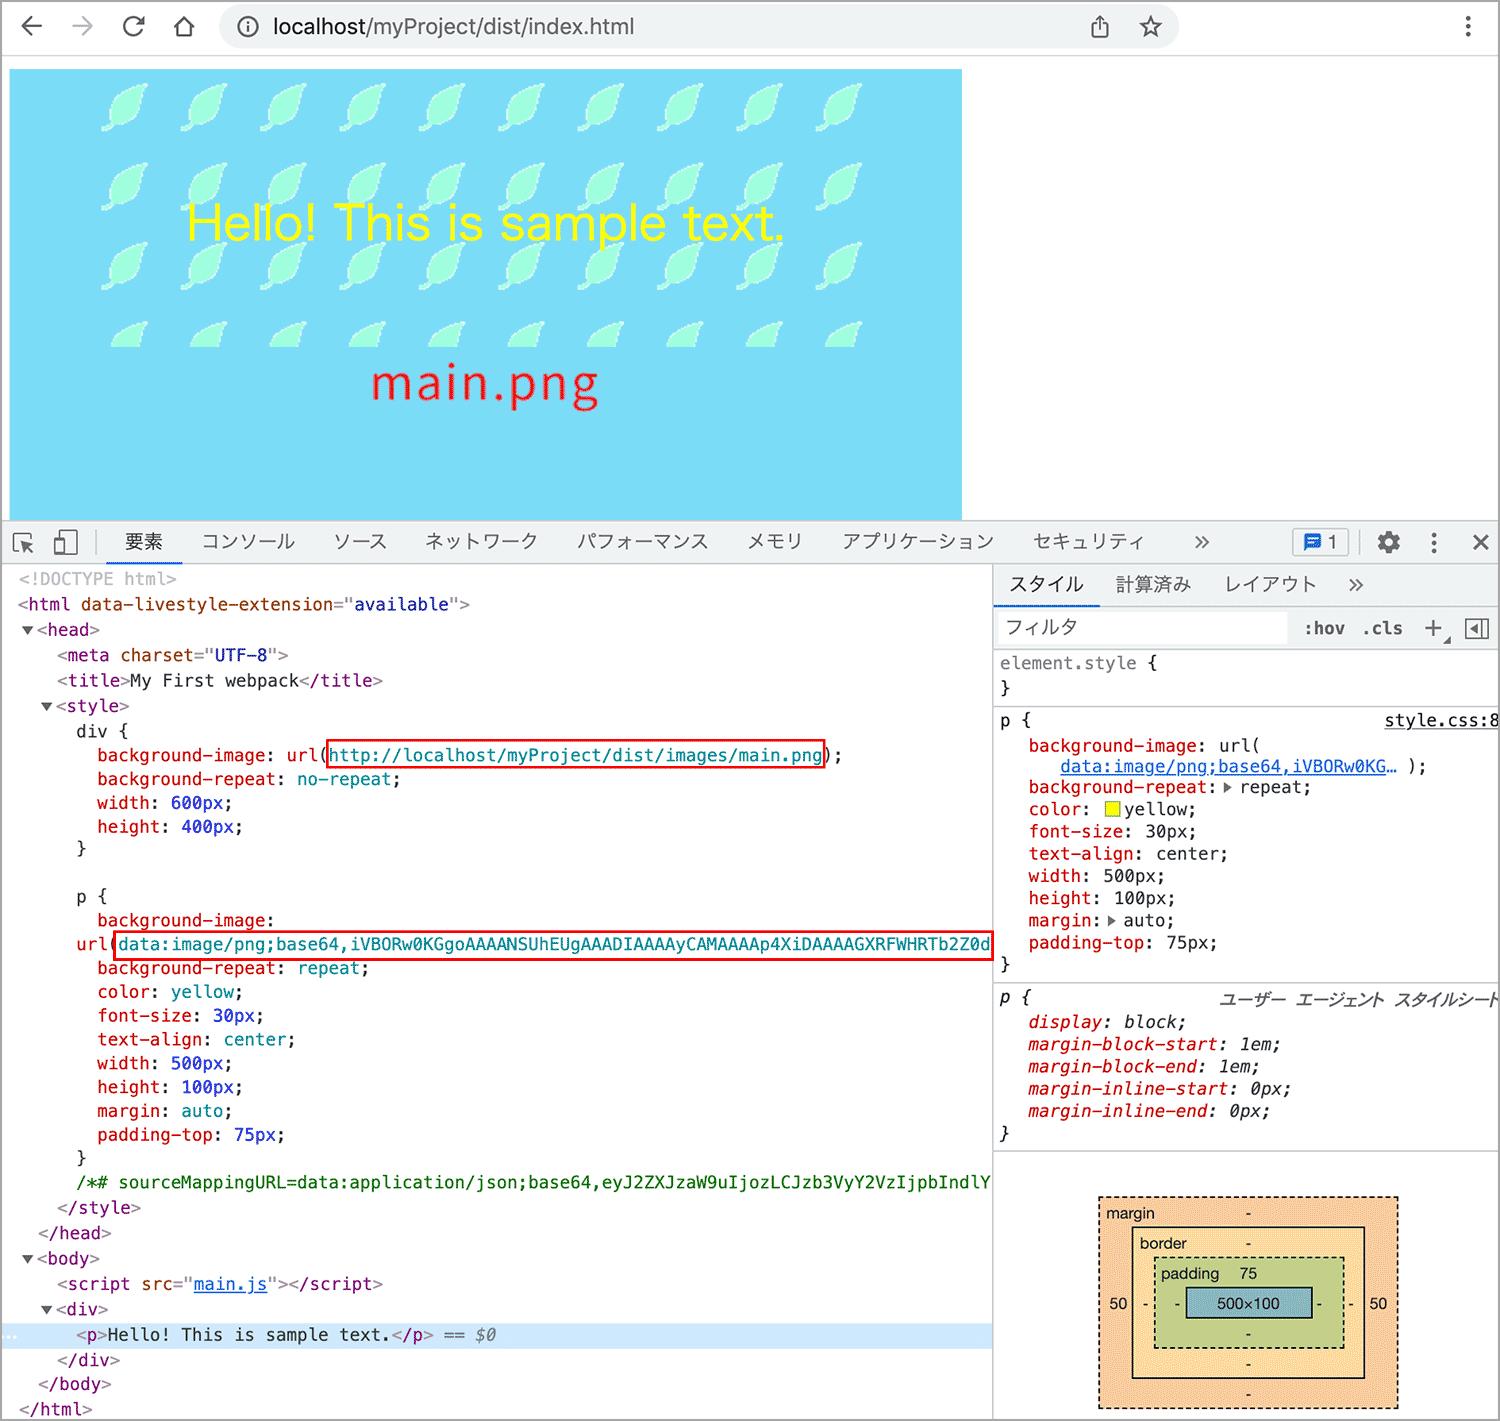Click element.style rule block

(1245, 675)
